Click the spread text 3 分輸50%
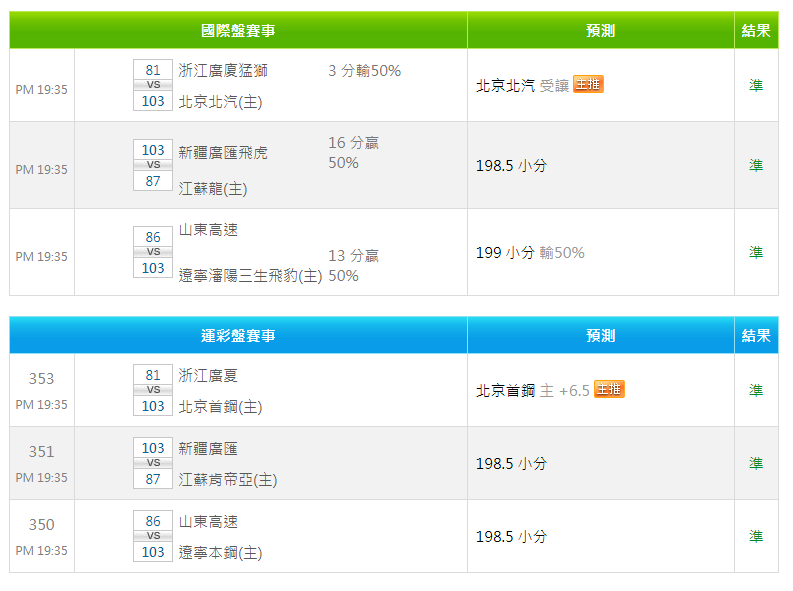 pyautogui.click(x=365, y=70)
